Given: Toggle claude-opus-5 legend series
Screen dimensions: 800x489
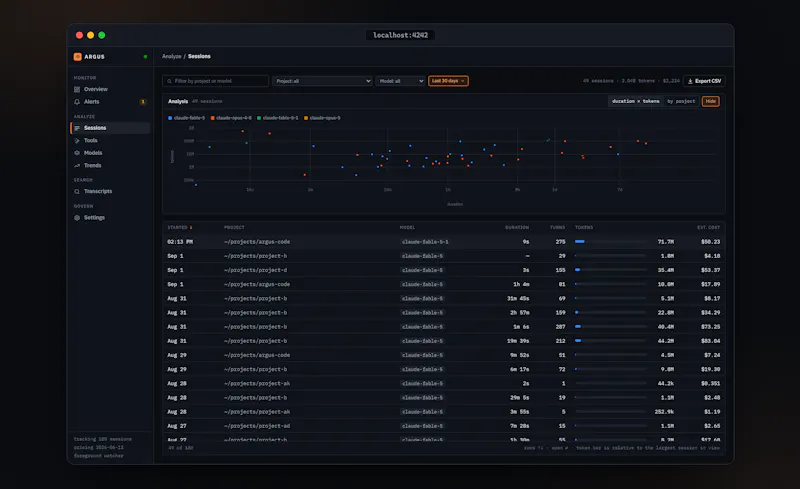Looking at the screenshot, I should 322,118.
